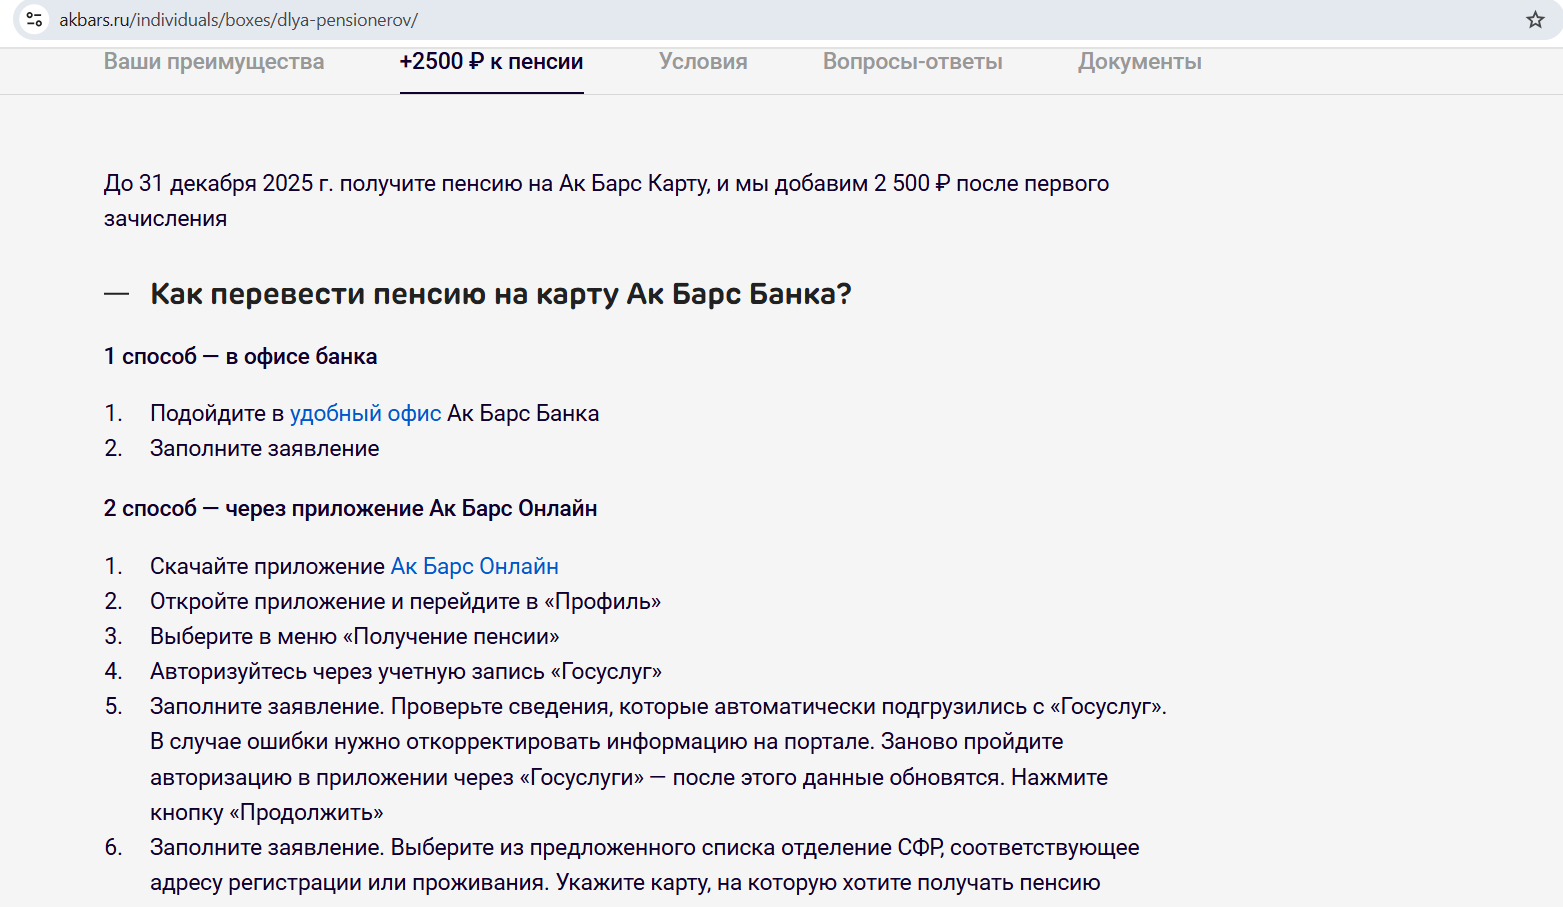Screen dimensions: 1563x907
Task: Follow the Ак Барс Онлайн app link
Action: click(x=474, y=566)
